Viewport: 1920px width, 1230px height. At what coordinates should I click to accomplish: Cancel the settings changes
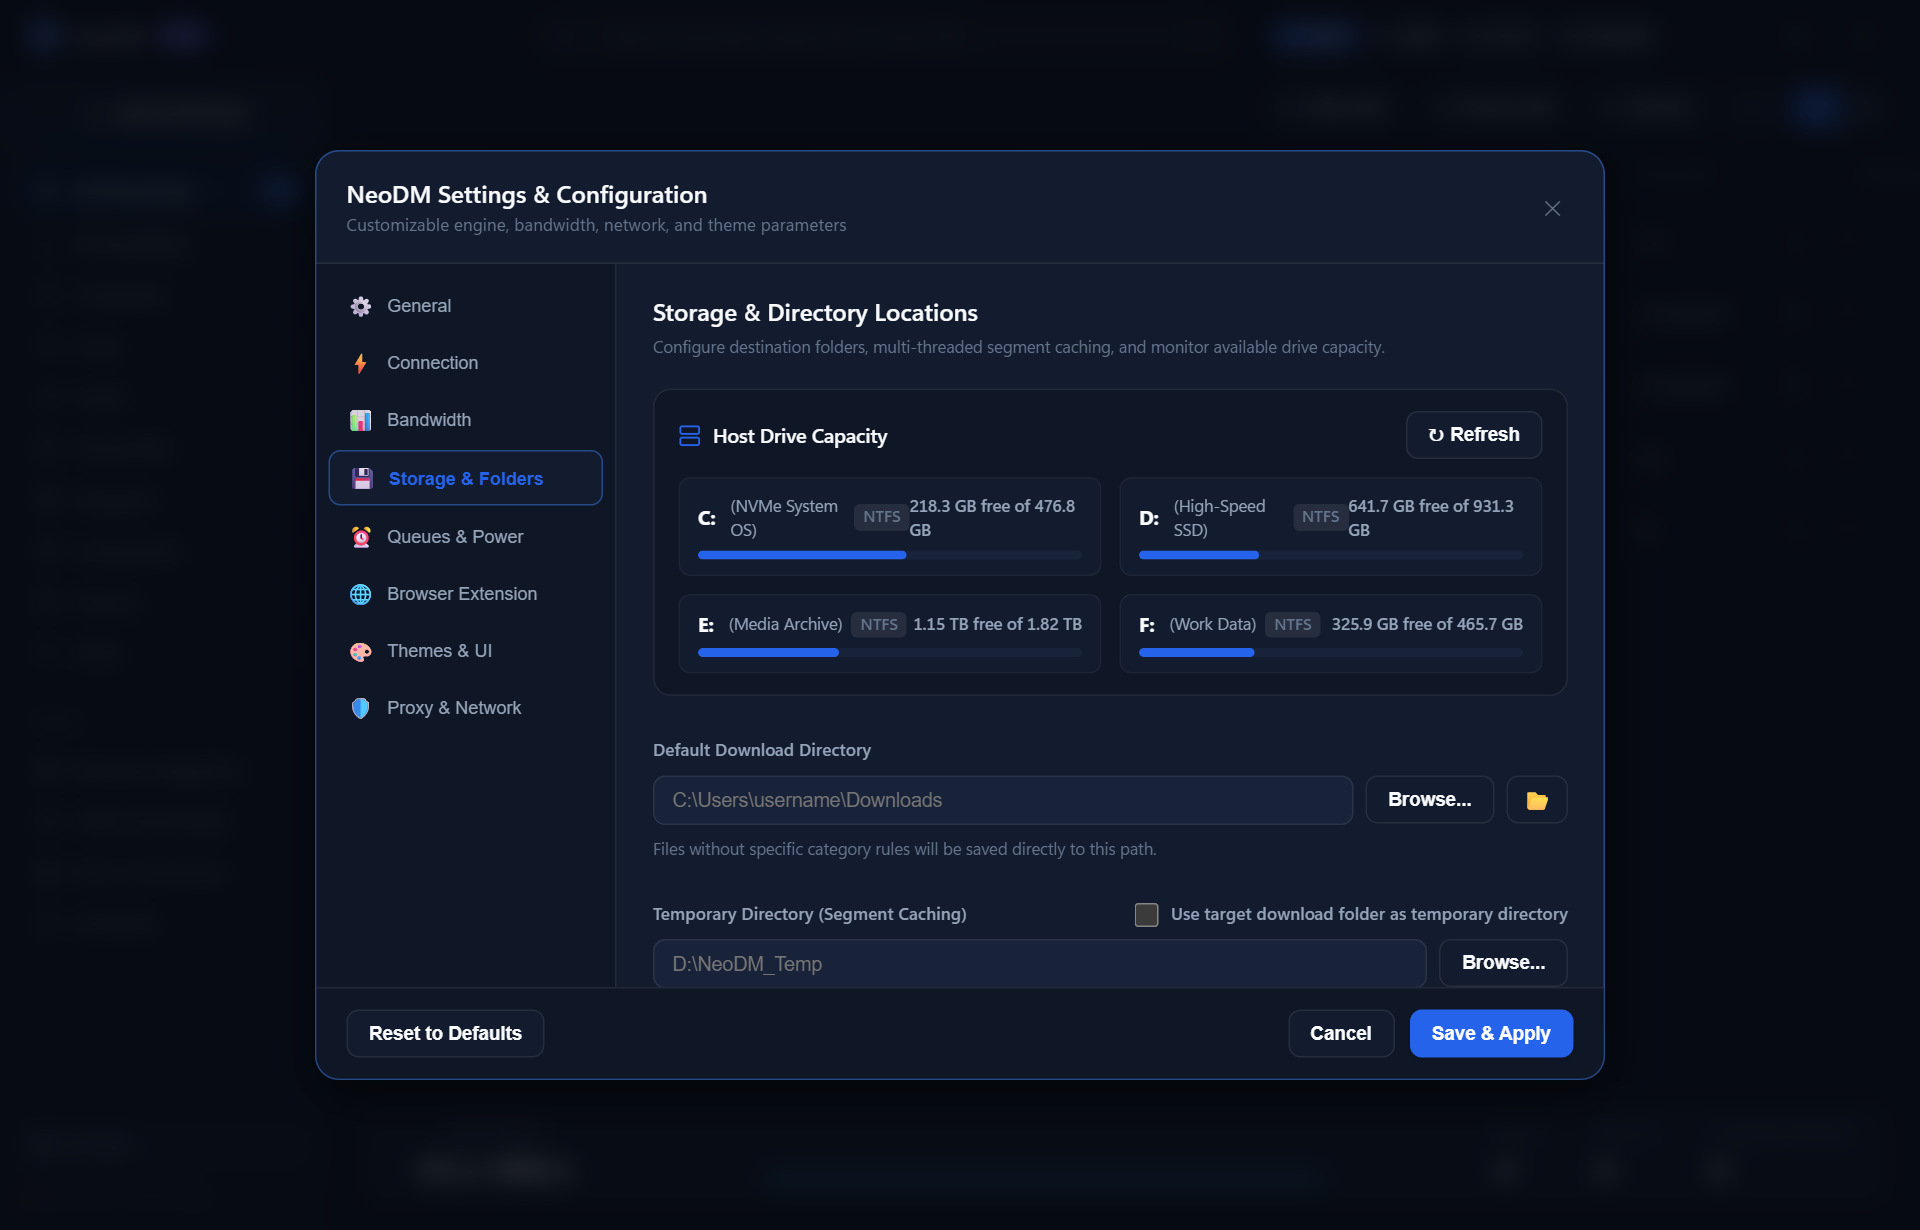coord(1340,1033)
